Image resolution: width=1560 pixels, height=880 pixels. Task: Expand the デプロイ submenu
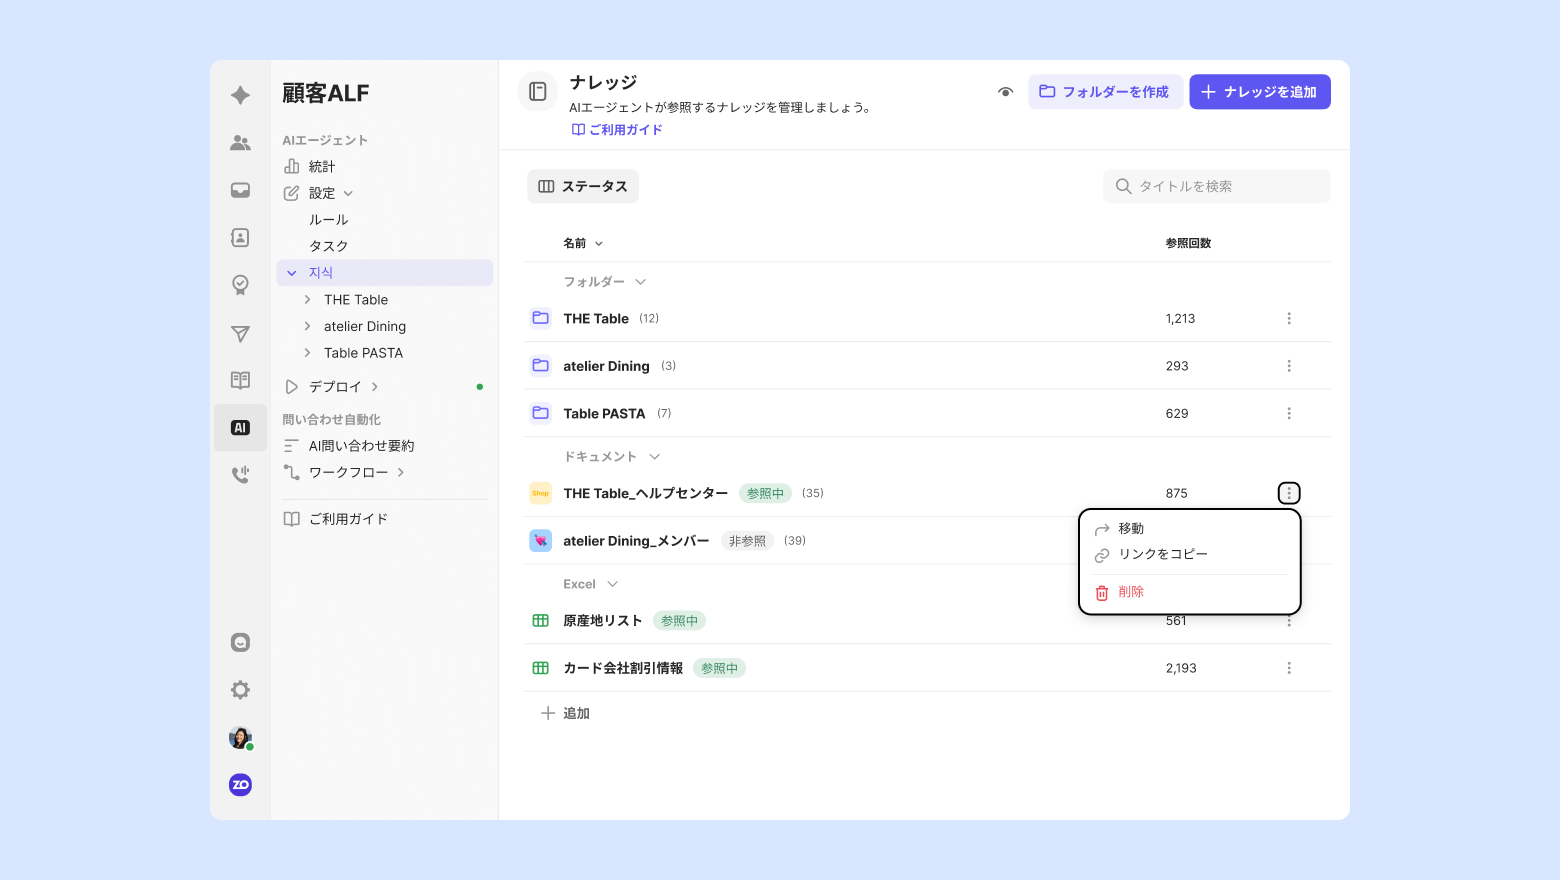375,387
